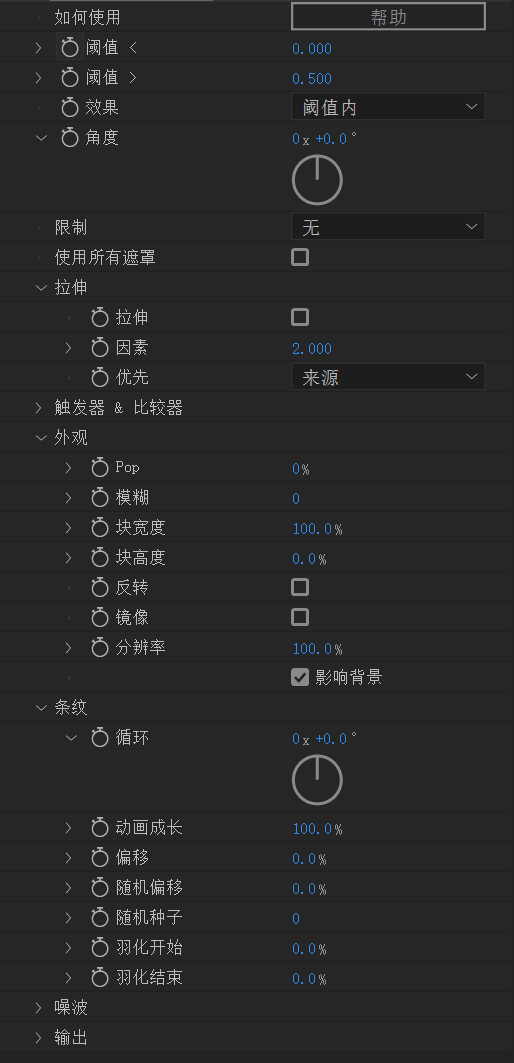Toggle stopwatch for 角度 property
This screenshot has width=514, height=1063.
click(x=70, y=138)
